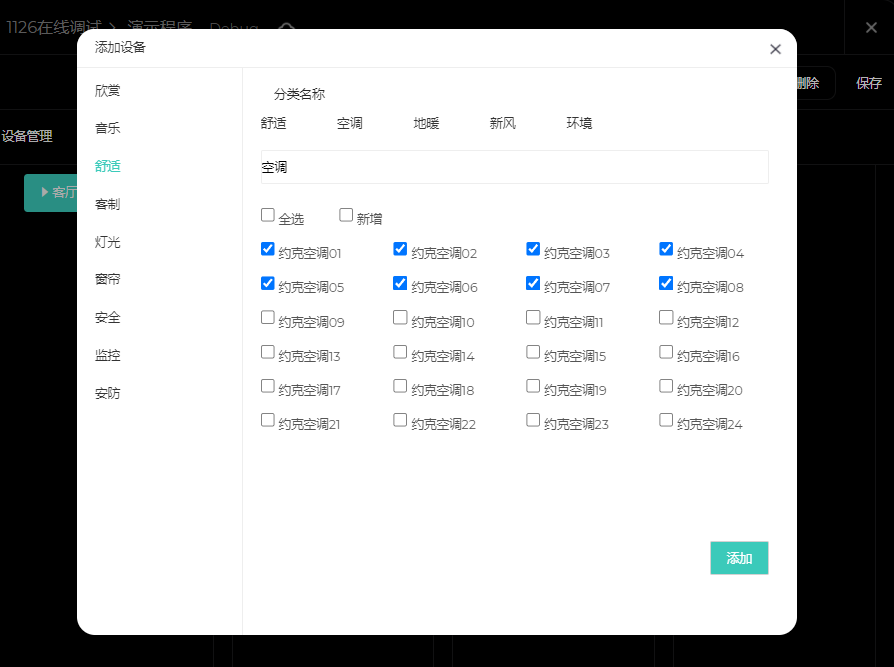
Task: Click the 空调 name input field
Action: click(x=514, y=167)
